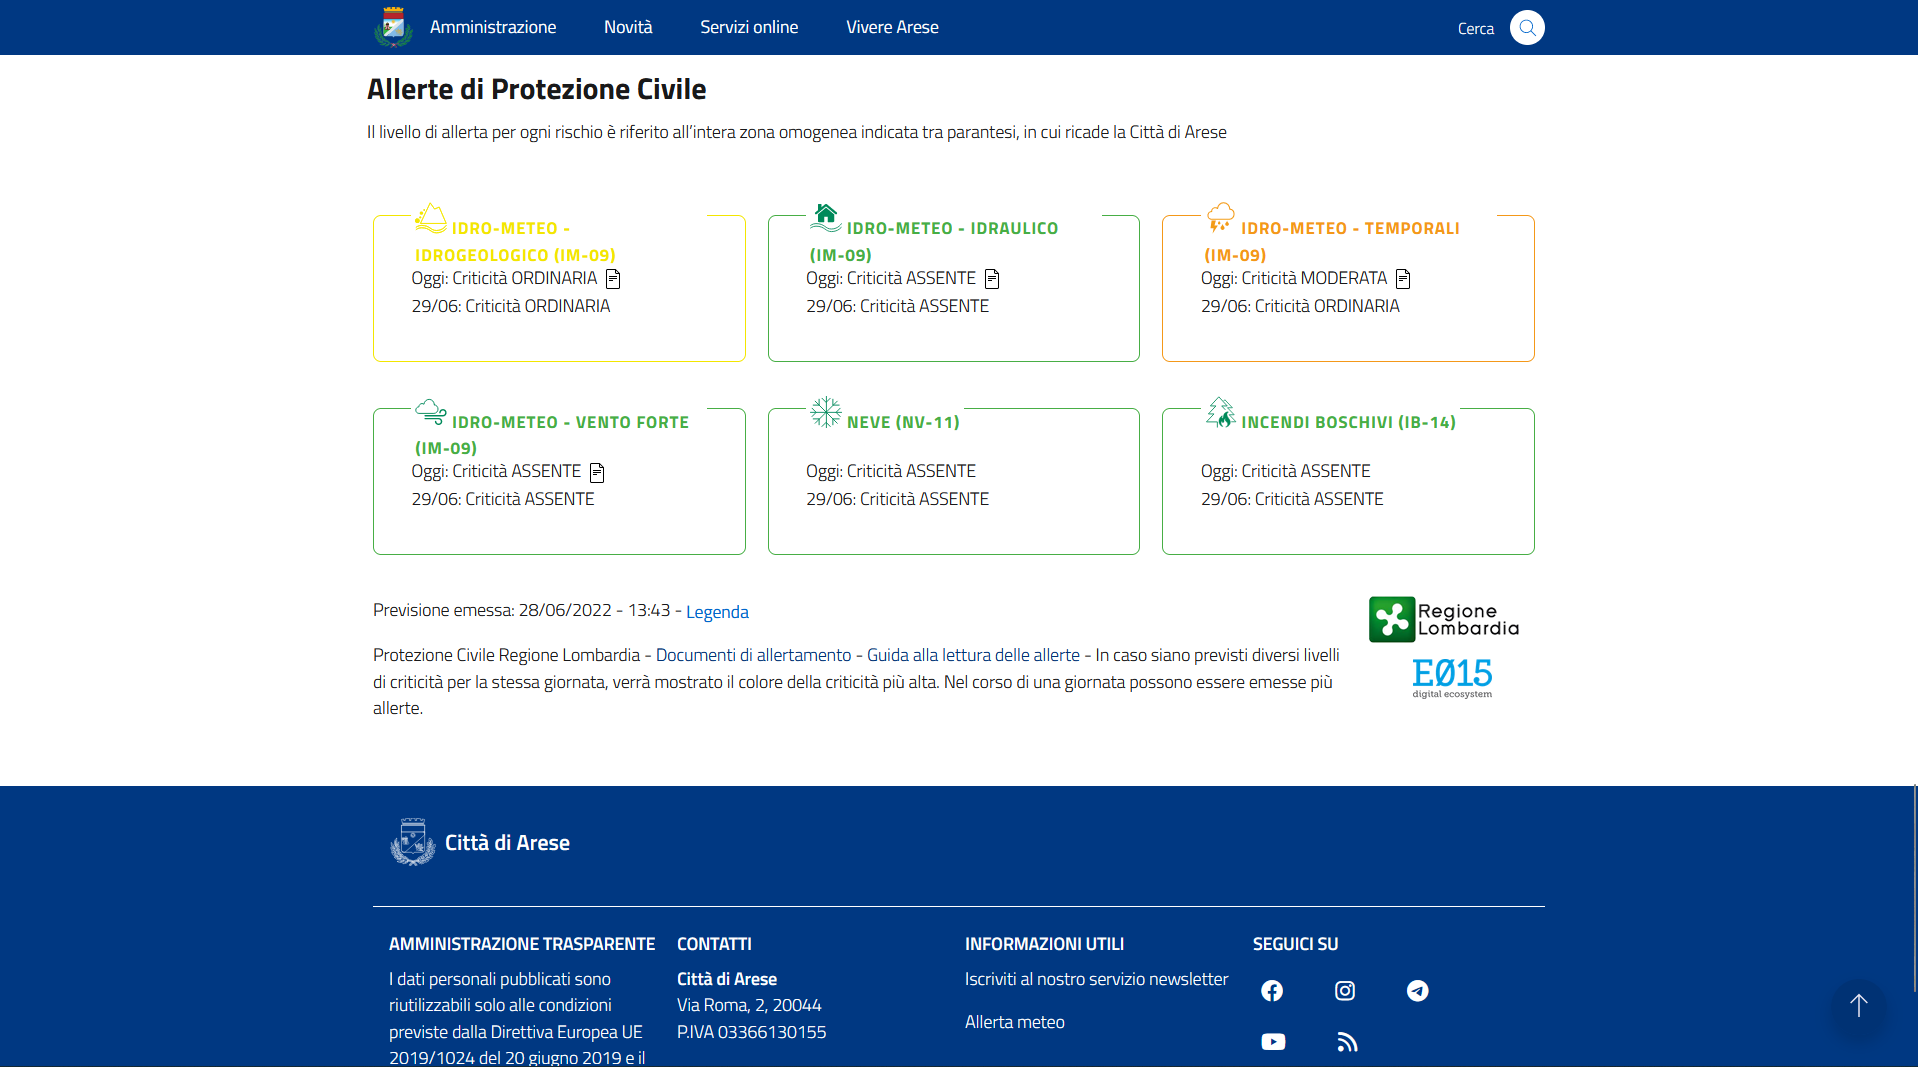
Task: Click the search magnifier icon
Action: click(1526, 28)
